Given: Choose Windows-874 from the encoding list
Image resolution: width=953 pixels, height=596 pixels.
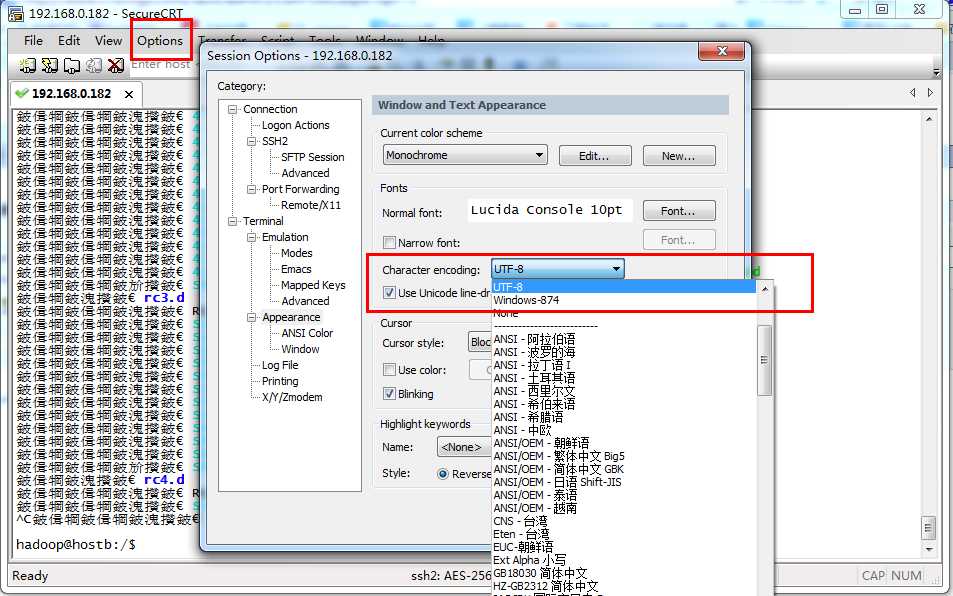Looking at the screenshot, I should tap(624, 300).
